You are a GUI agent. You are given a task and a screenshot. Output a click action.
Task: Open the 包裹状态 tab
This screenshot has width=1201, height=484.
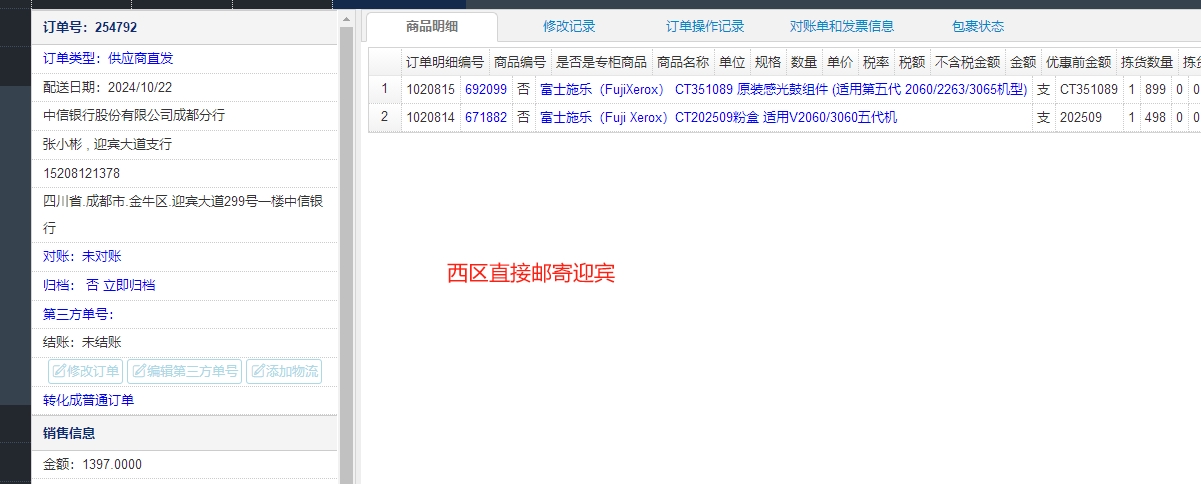[978, 26]
